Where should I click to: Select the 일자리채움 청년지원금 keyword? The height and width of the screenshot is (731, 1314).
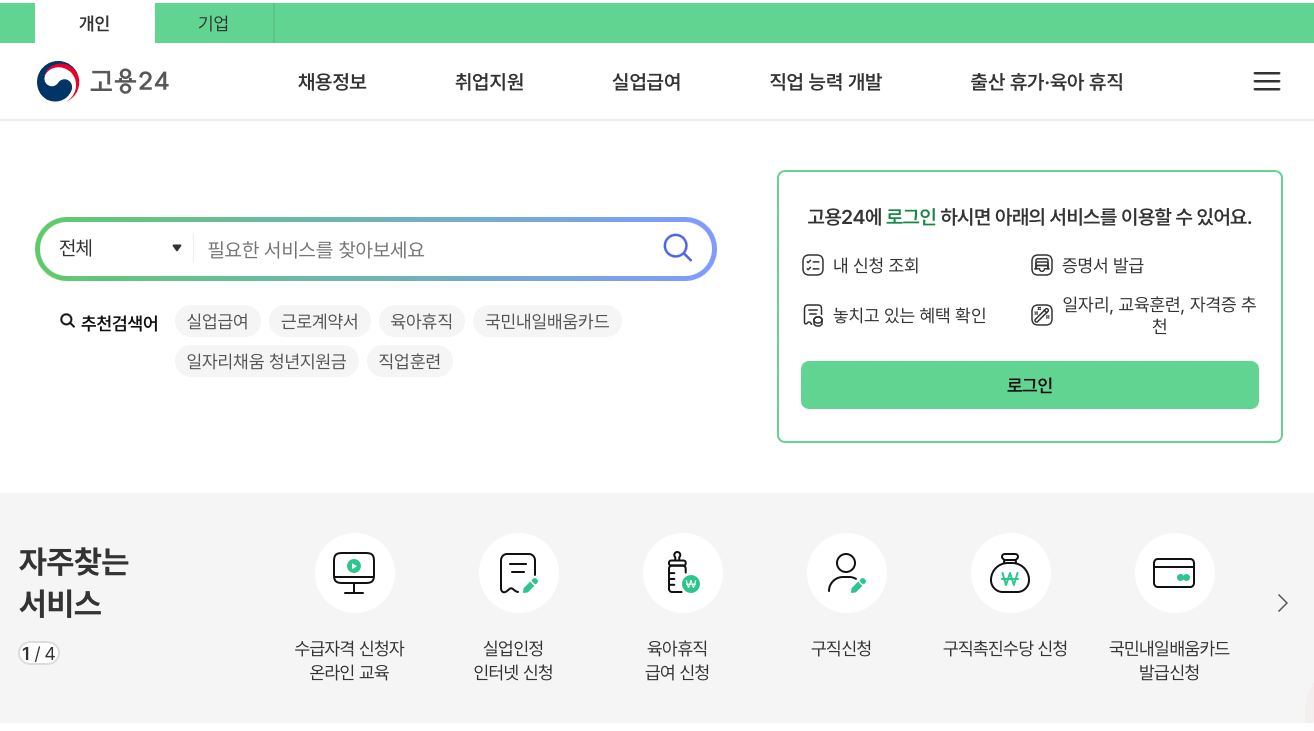pyautogui.click(x=267, y=361)
